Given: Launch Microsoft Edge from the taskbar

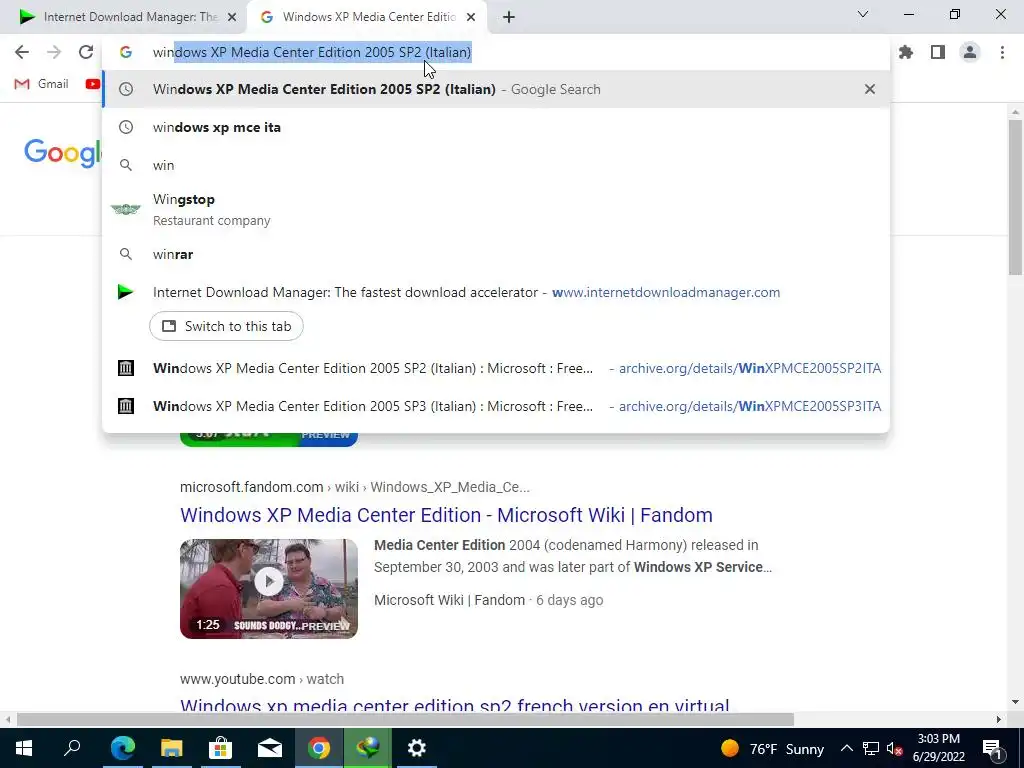Looking at the screenshot, I should [123, 748].
